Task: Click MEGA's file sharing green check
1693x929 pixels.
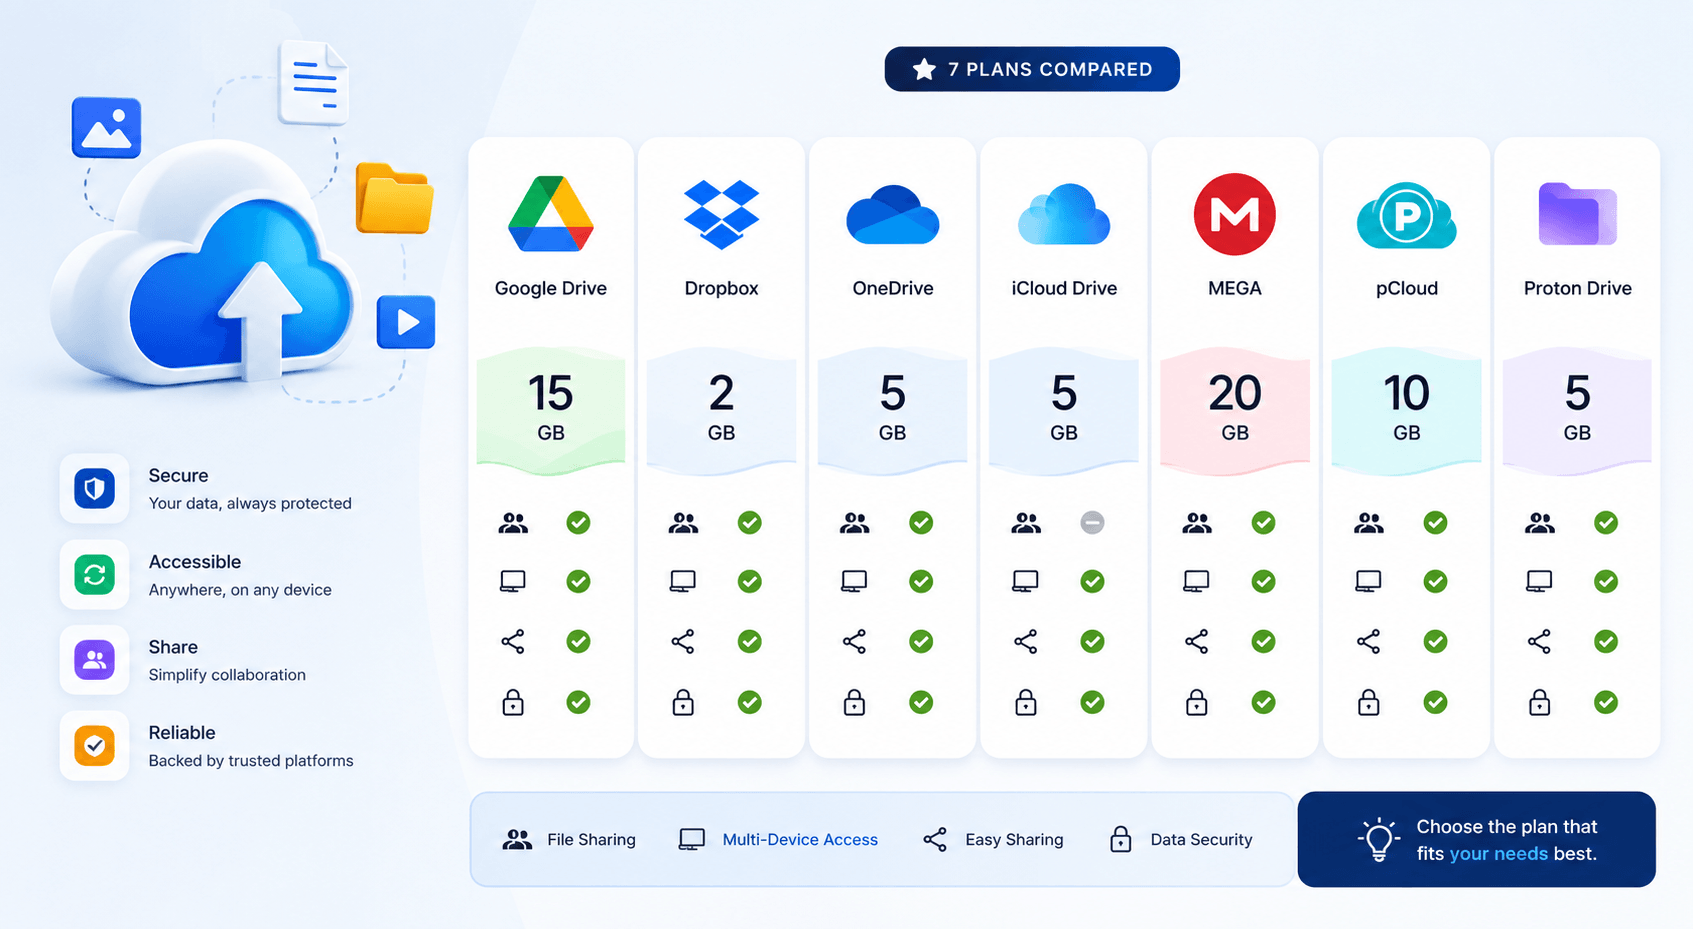Action: pyautogui.click(x=1263, y=522)
